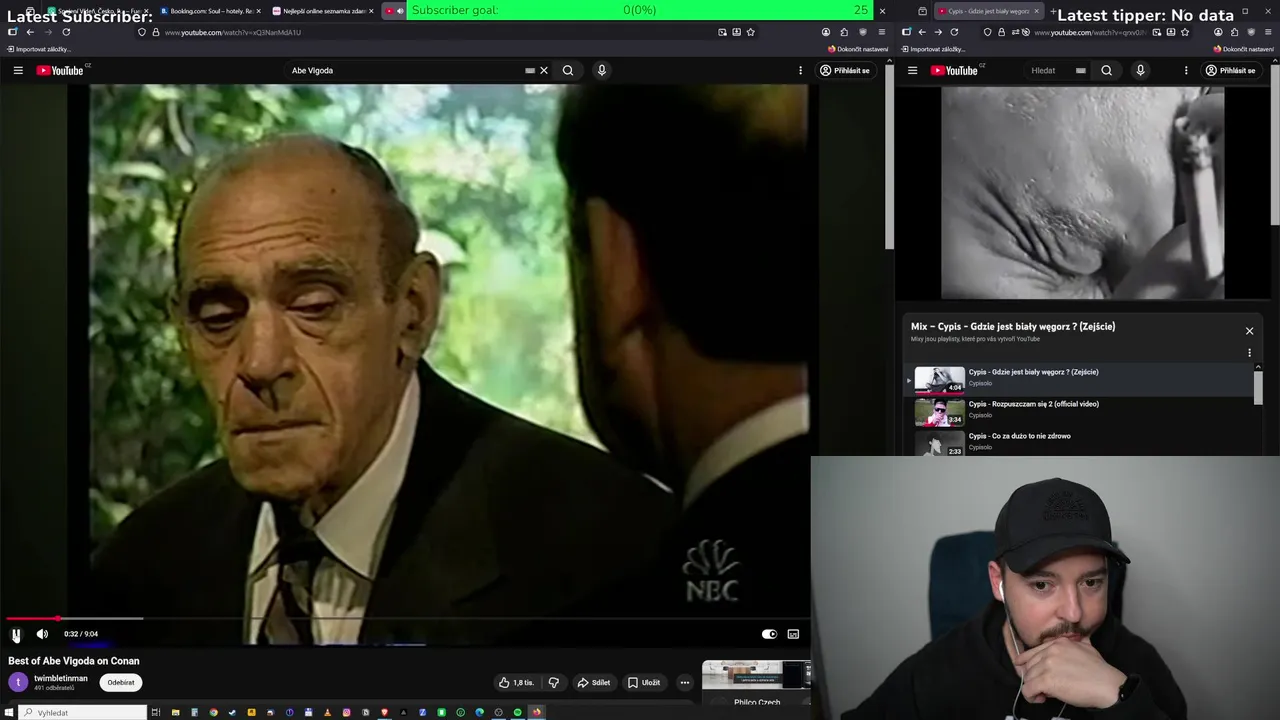This screenshot has height=720, width=1280.
Task: Open Task View on Windows taskbar
Action: coord(156,712)
